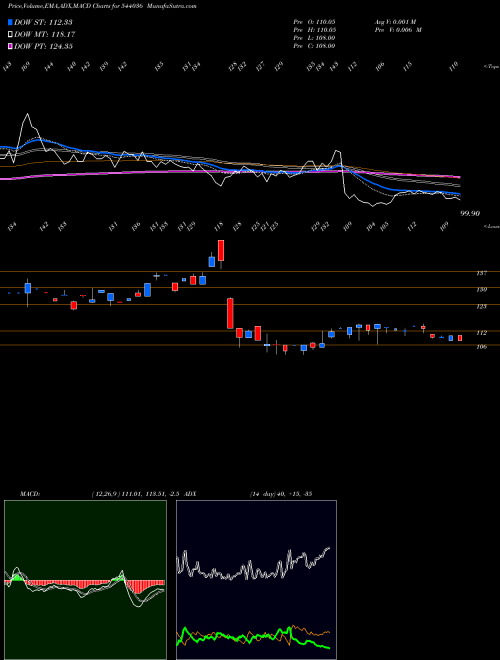Click the 'Pre C: 108.09' value
This screenshot has height=660, width=500.
314,46
